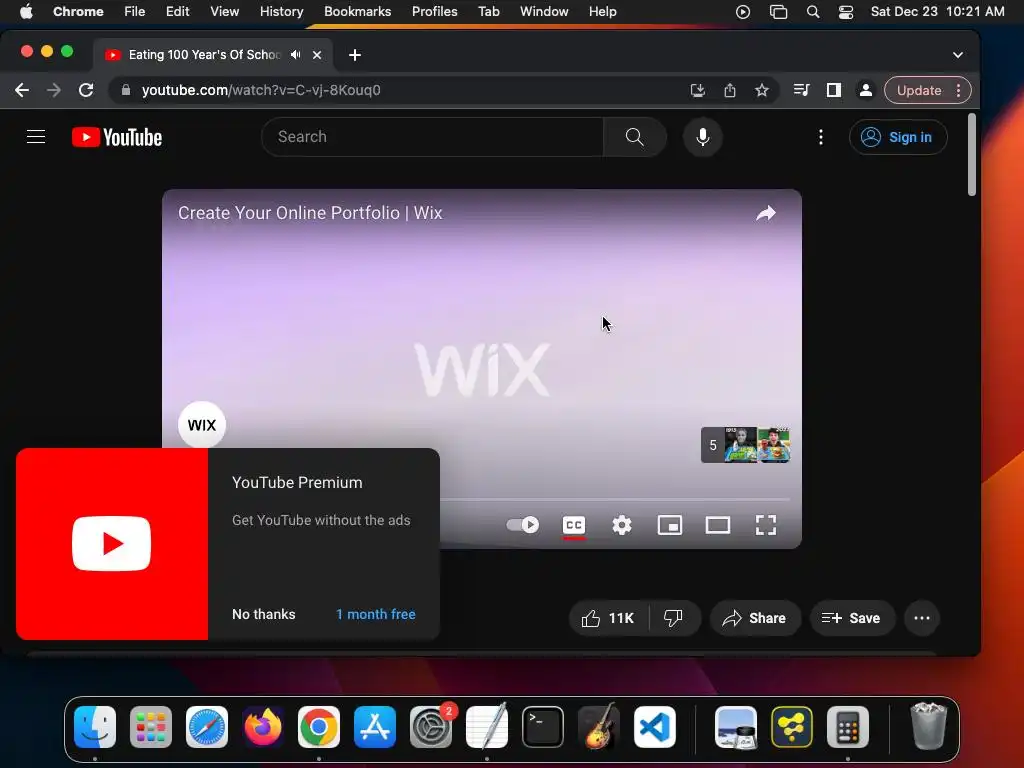The image size is (1024, 768).
Task: Open media controls in Chrome toolbar
Action: (x=801, y=90)
